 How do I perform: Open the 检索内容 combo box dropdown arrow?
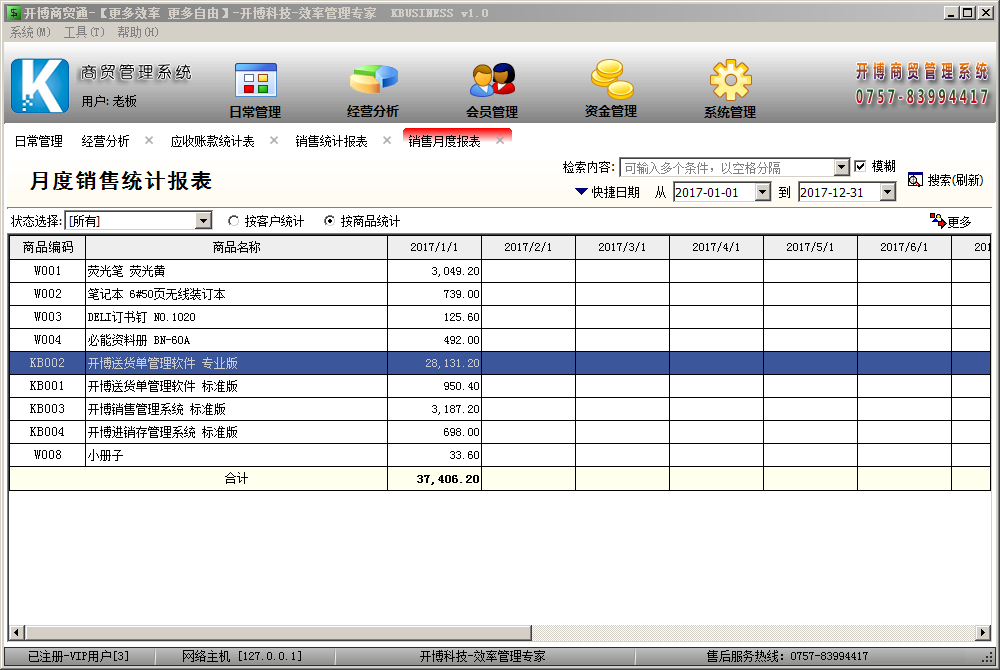841,167
